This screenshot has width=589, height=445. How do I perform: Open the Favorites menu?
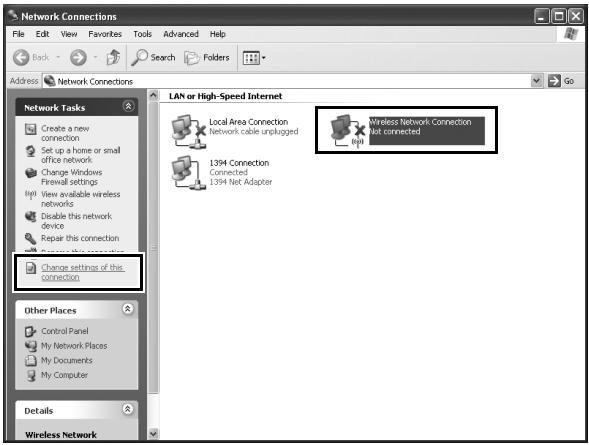click(105, 34)
